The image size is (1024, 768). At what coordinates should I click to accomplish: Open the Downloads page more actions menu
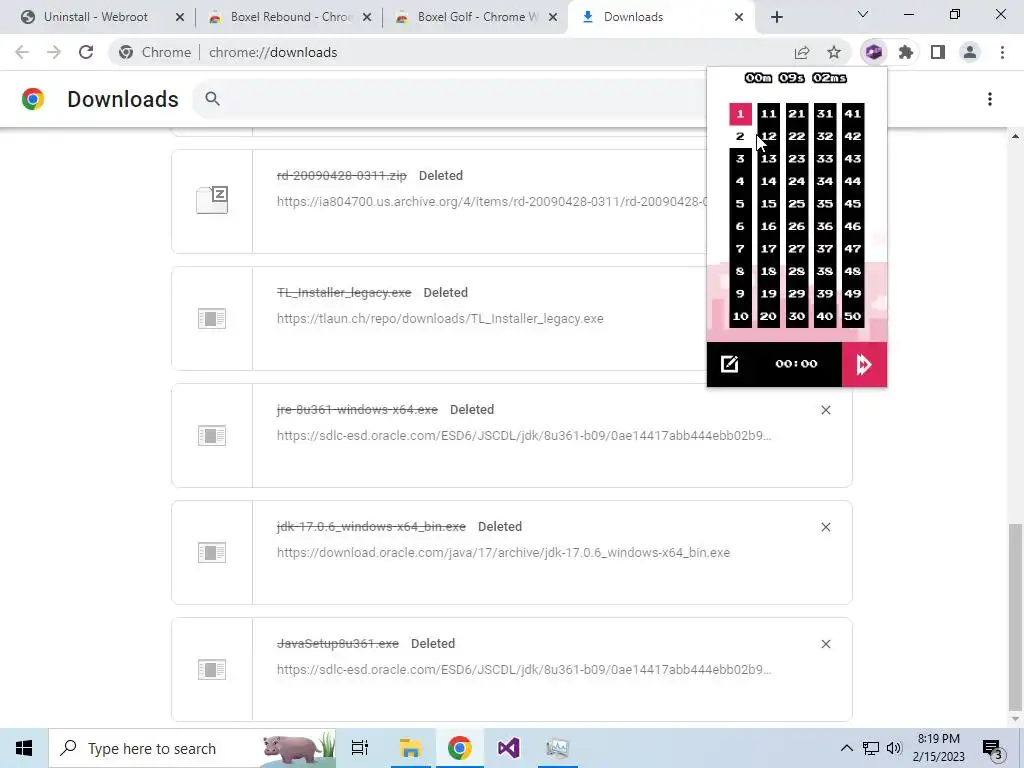990,99
